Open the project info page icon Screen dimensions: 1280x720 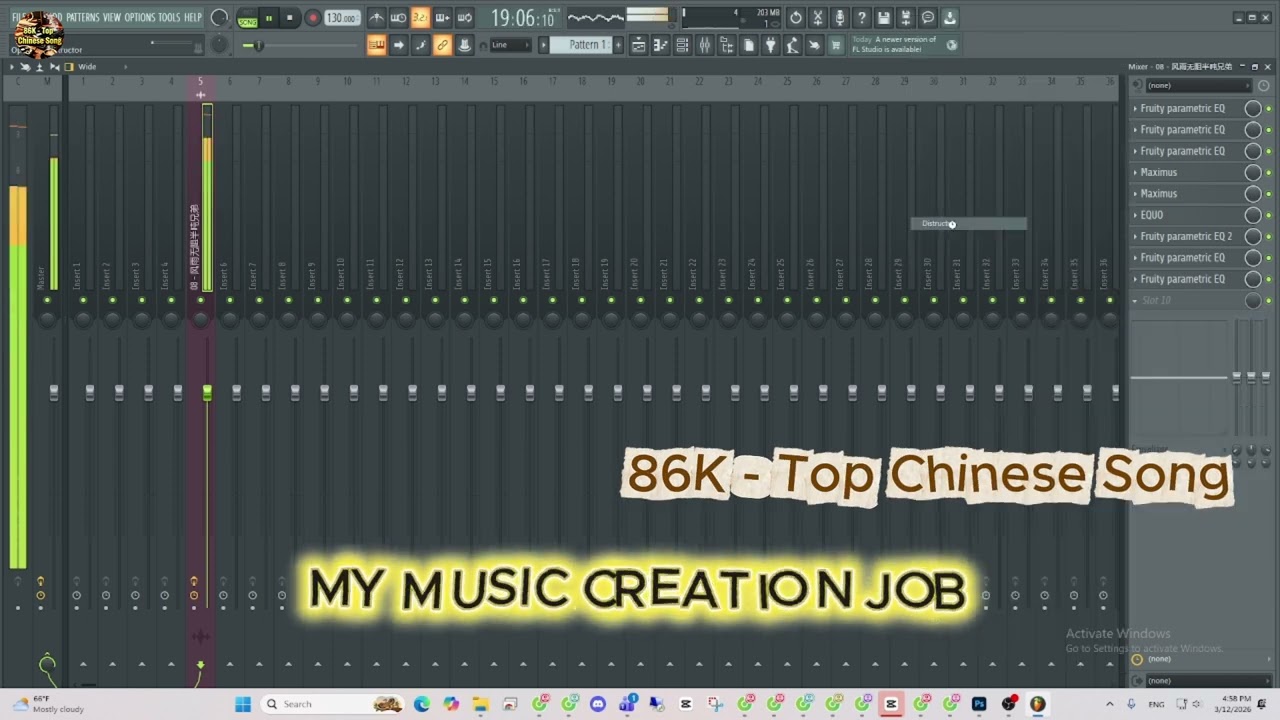tap(748, 45)
